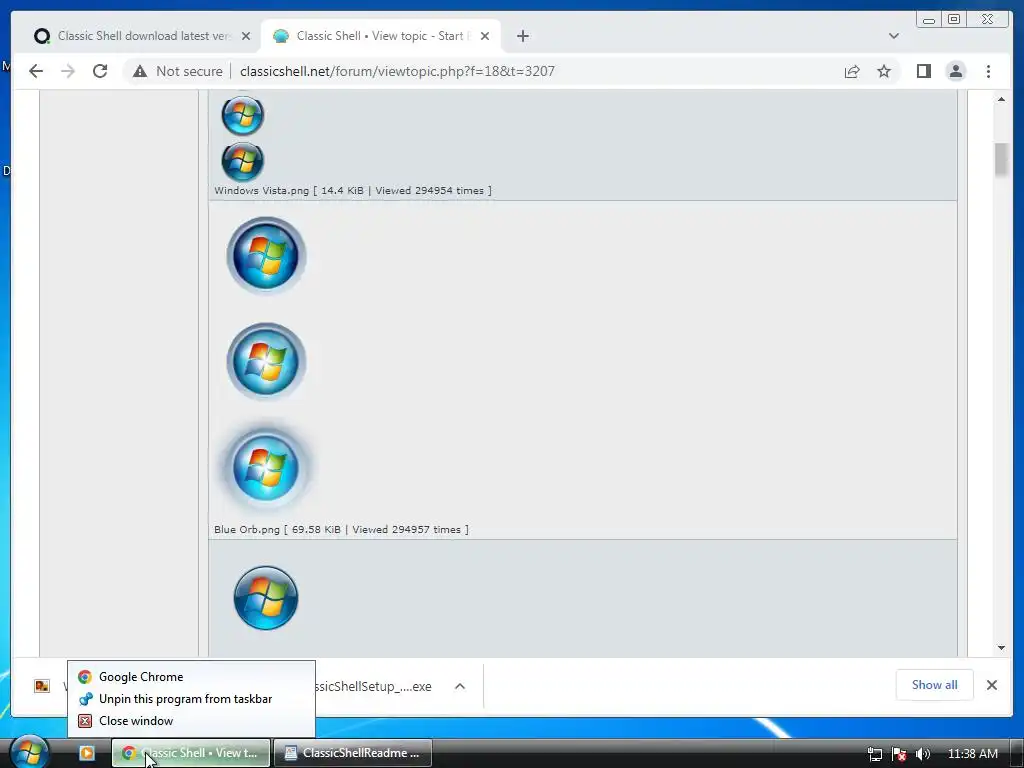Expand the ClassicShellSetup download options chevron

pyautogui.click(x=460, y=686)
